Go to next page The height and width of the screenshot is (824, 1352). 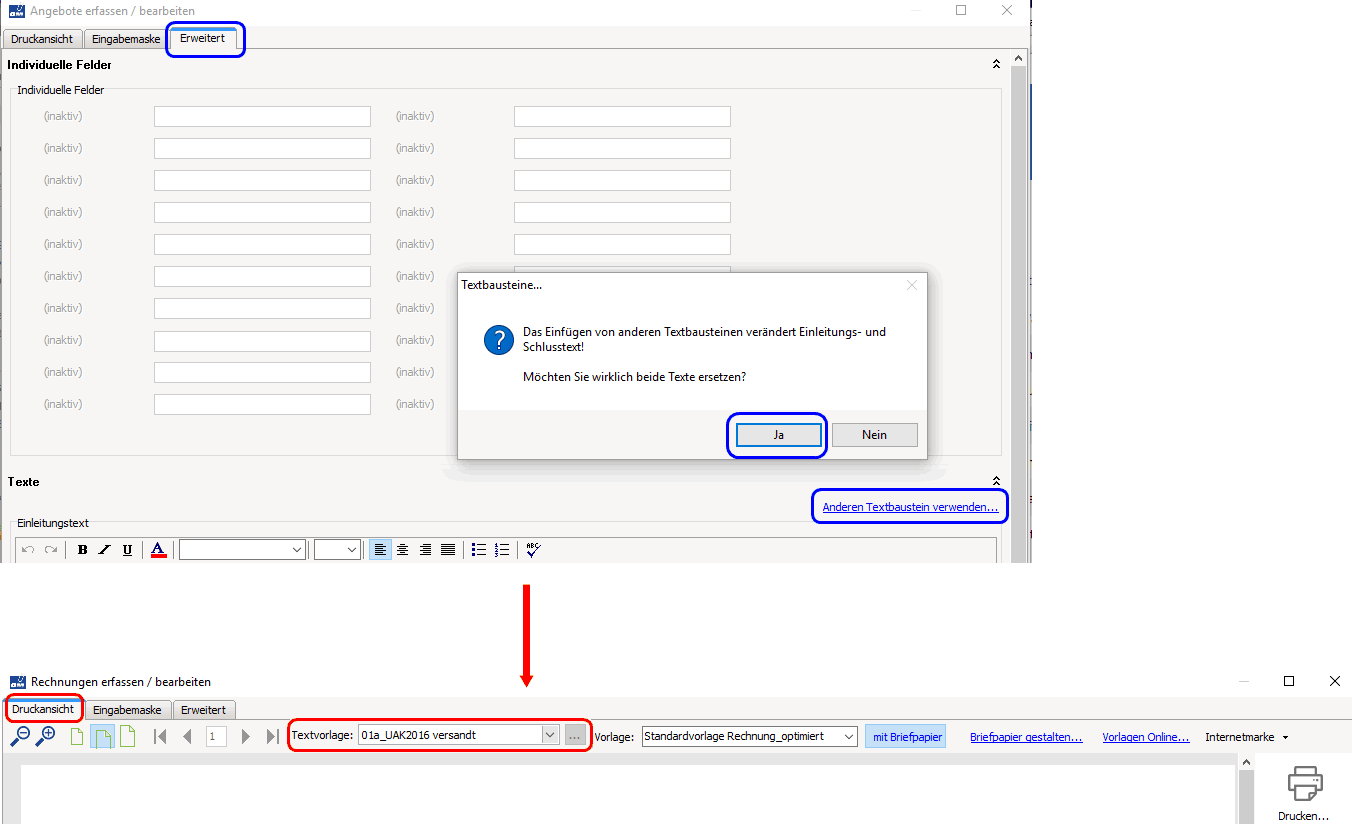coord(246,736)
